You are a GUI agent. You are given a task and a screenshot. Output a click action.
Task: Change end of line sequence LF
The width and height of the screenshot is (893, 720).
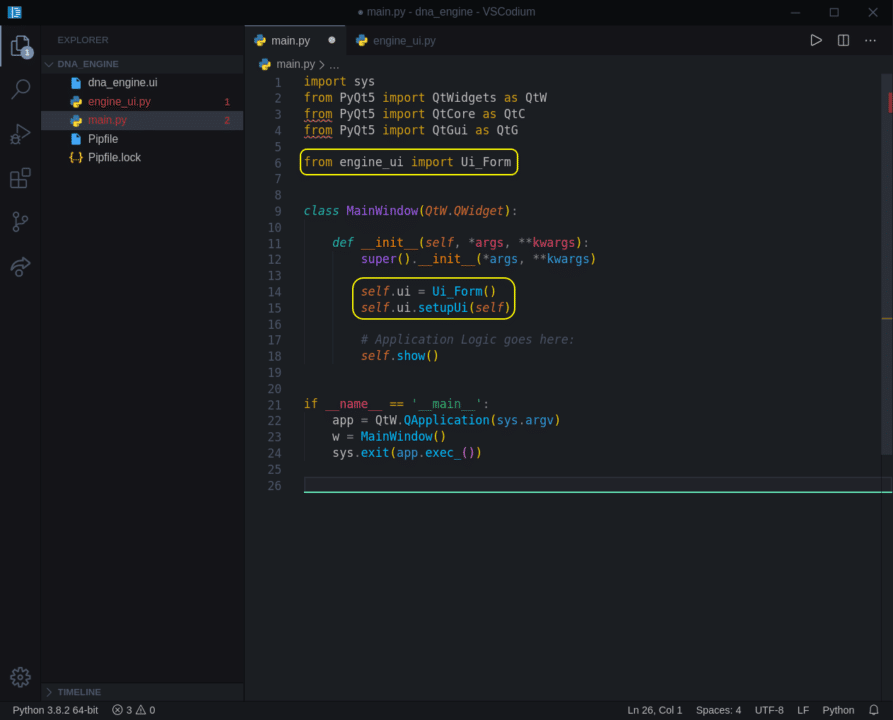803,710
